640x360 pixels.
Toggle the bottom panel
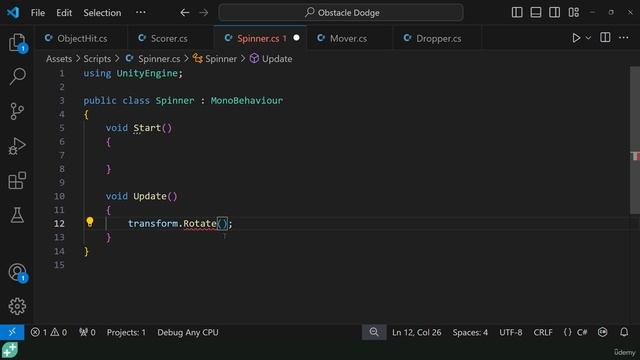[x=536, y=12]
